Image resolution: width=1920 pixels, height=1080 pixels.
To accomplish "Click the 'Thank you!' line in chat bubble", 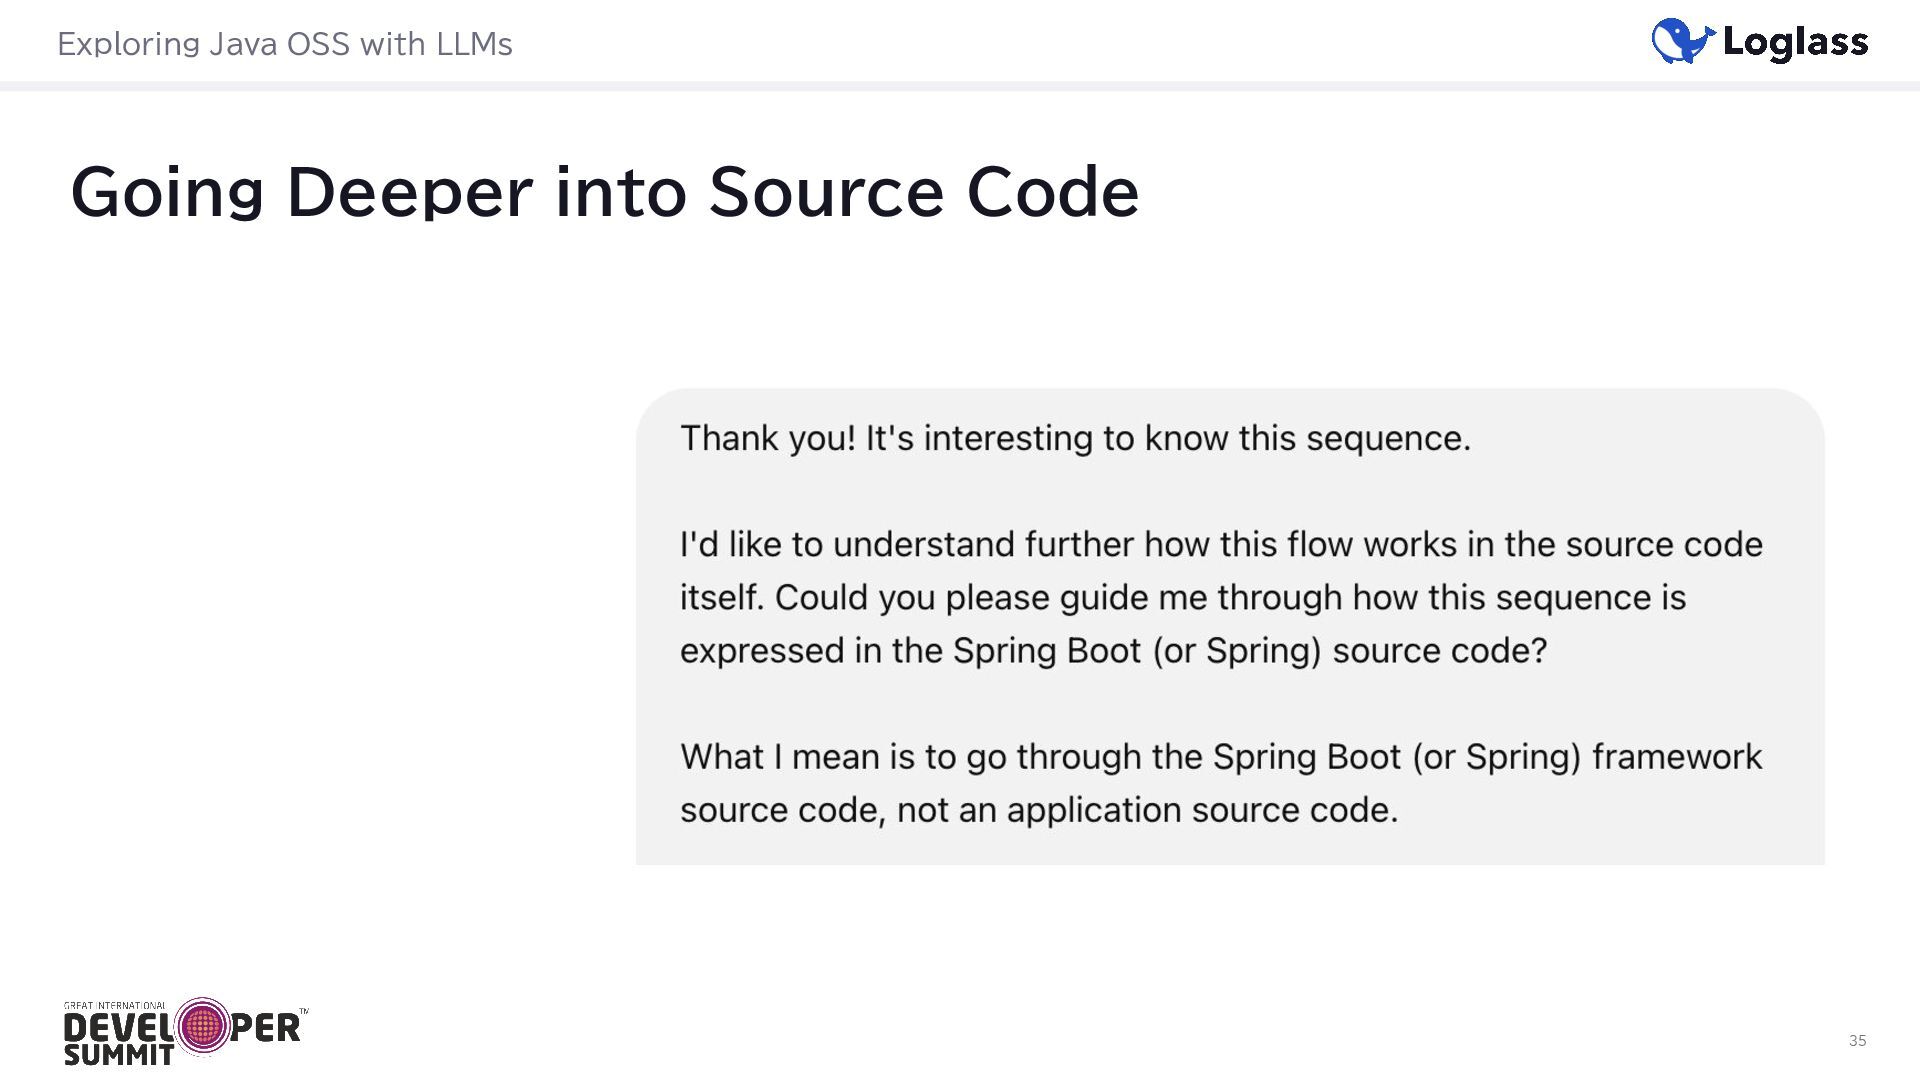I will (x=1074, y=438).
